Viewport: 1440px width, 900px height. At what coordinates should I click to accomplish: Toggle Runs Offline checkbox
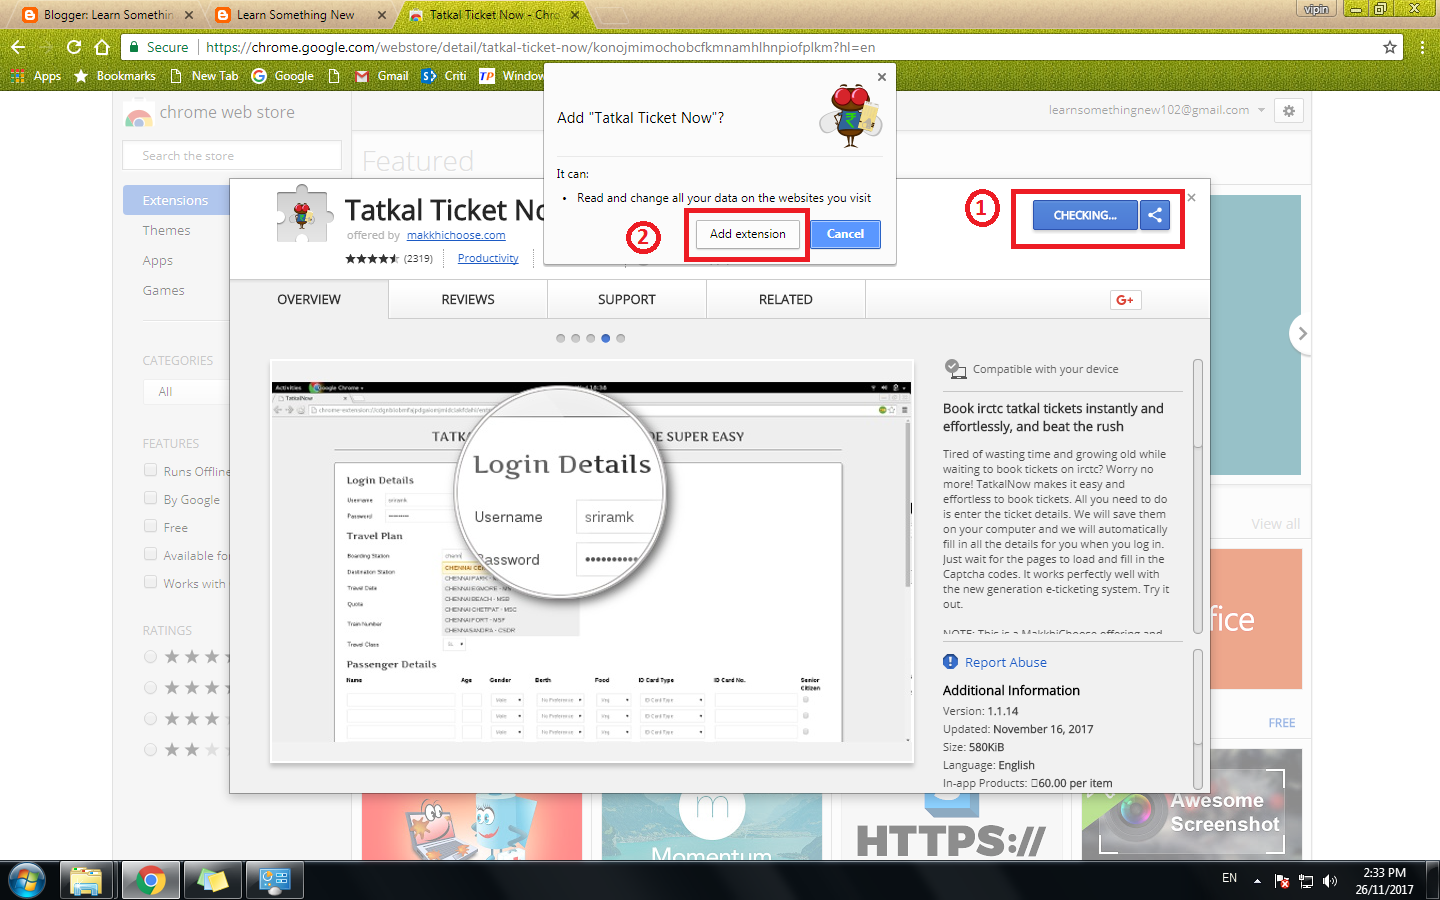150,470
